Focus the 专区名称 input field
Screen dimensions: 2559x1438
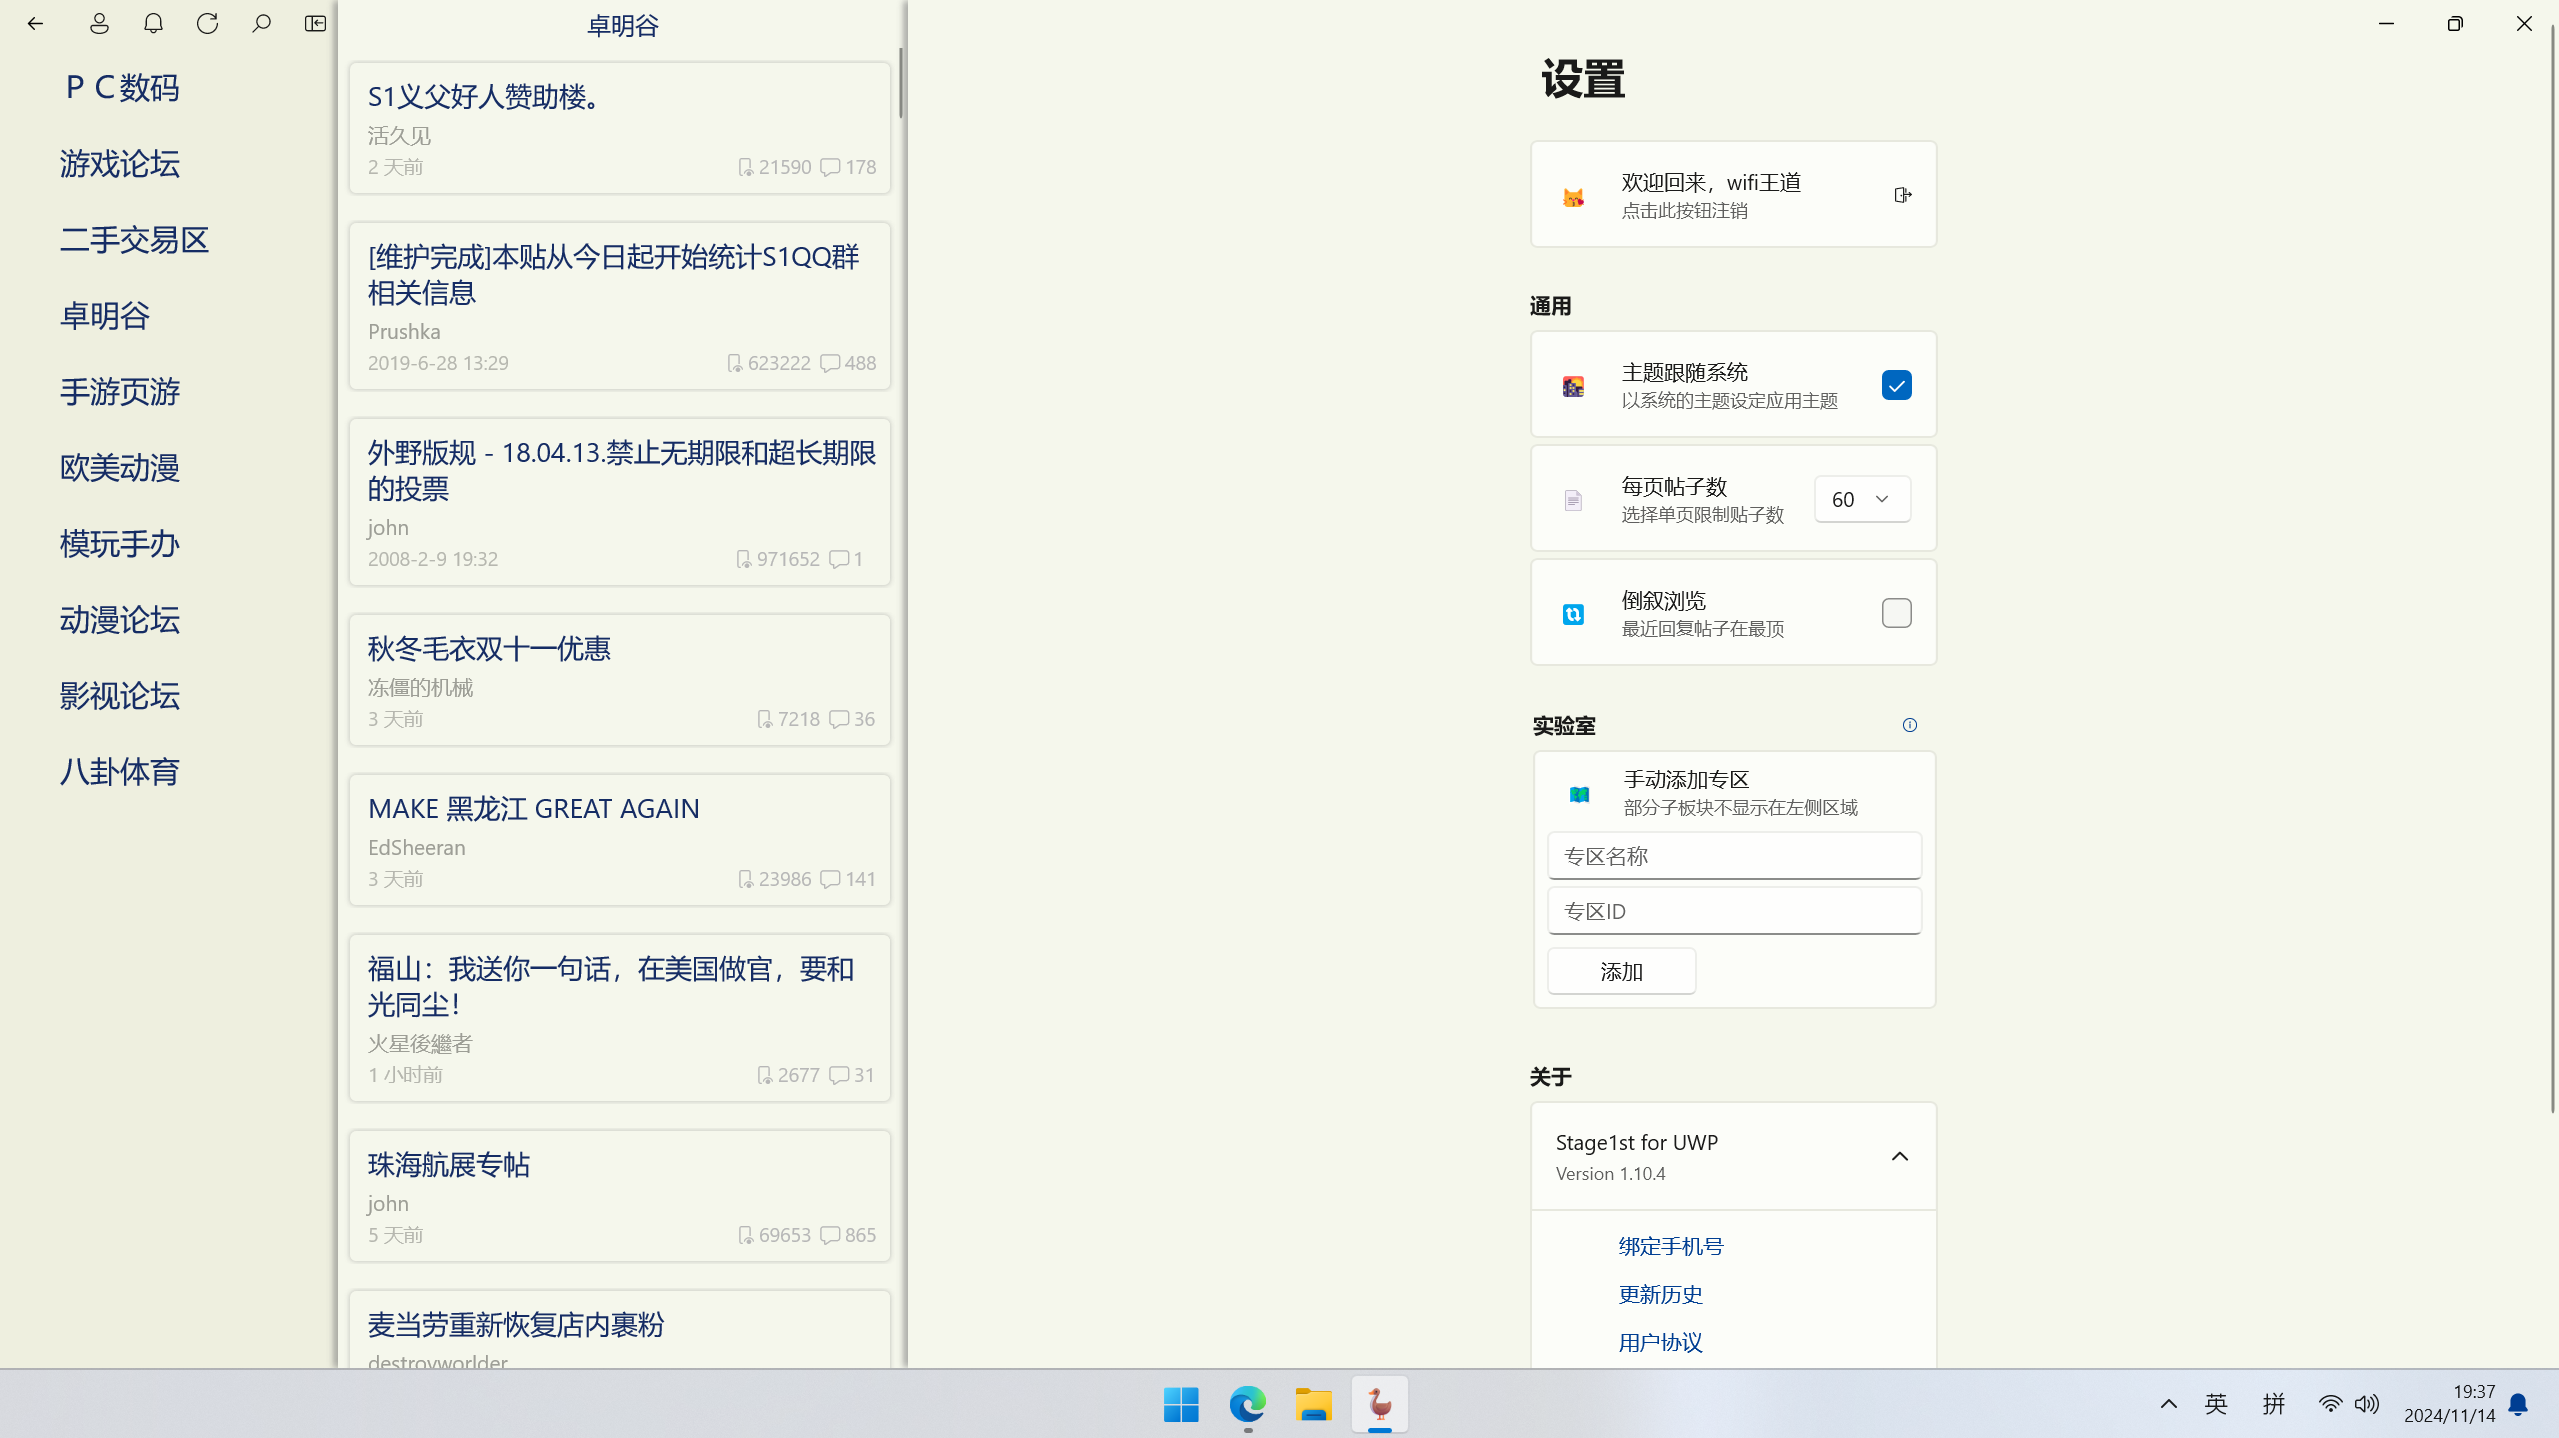(1733, 856)
